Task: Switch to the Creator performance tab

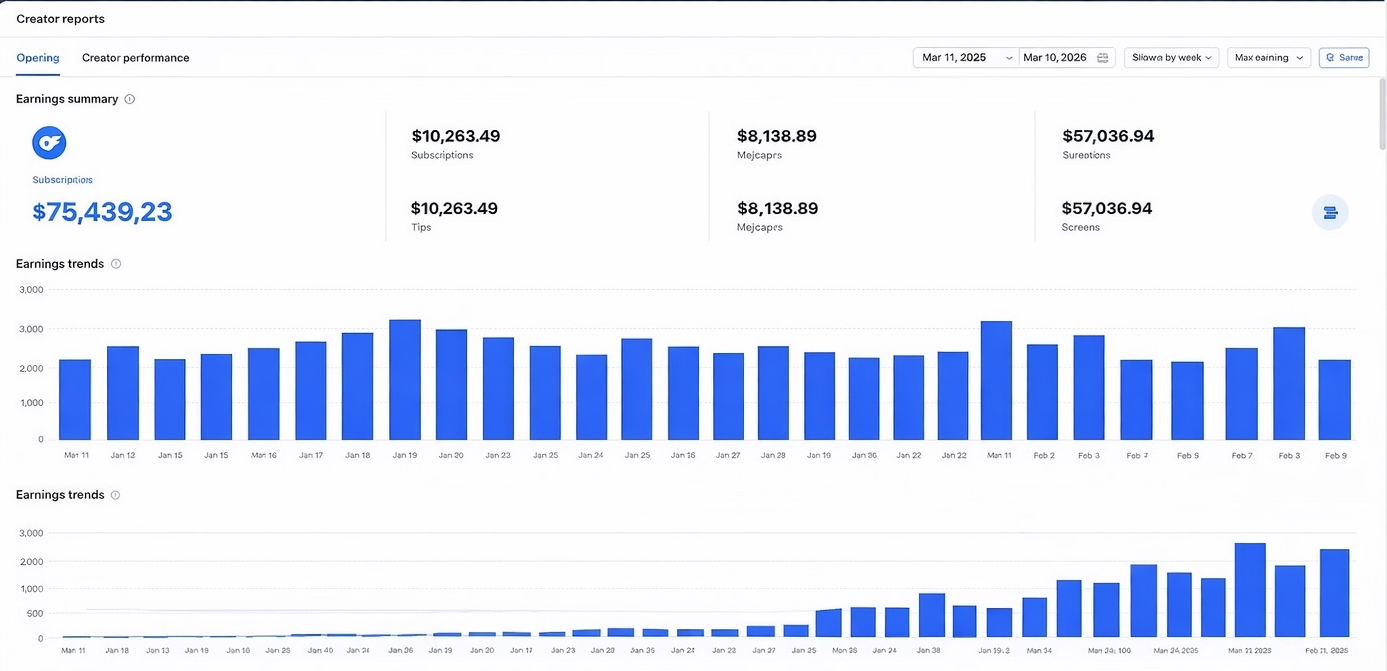Action: coord(135,58)
